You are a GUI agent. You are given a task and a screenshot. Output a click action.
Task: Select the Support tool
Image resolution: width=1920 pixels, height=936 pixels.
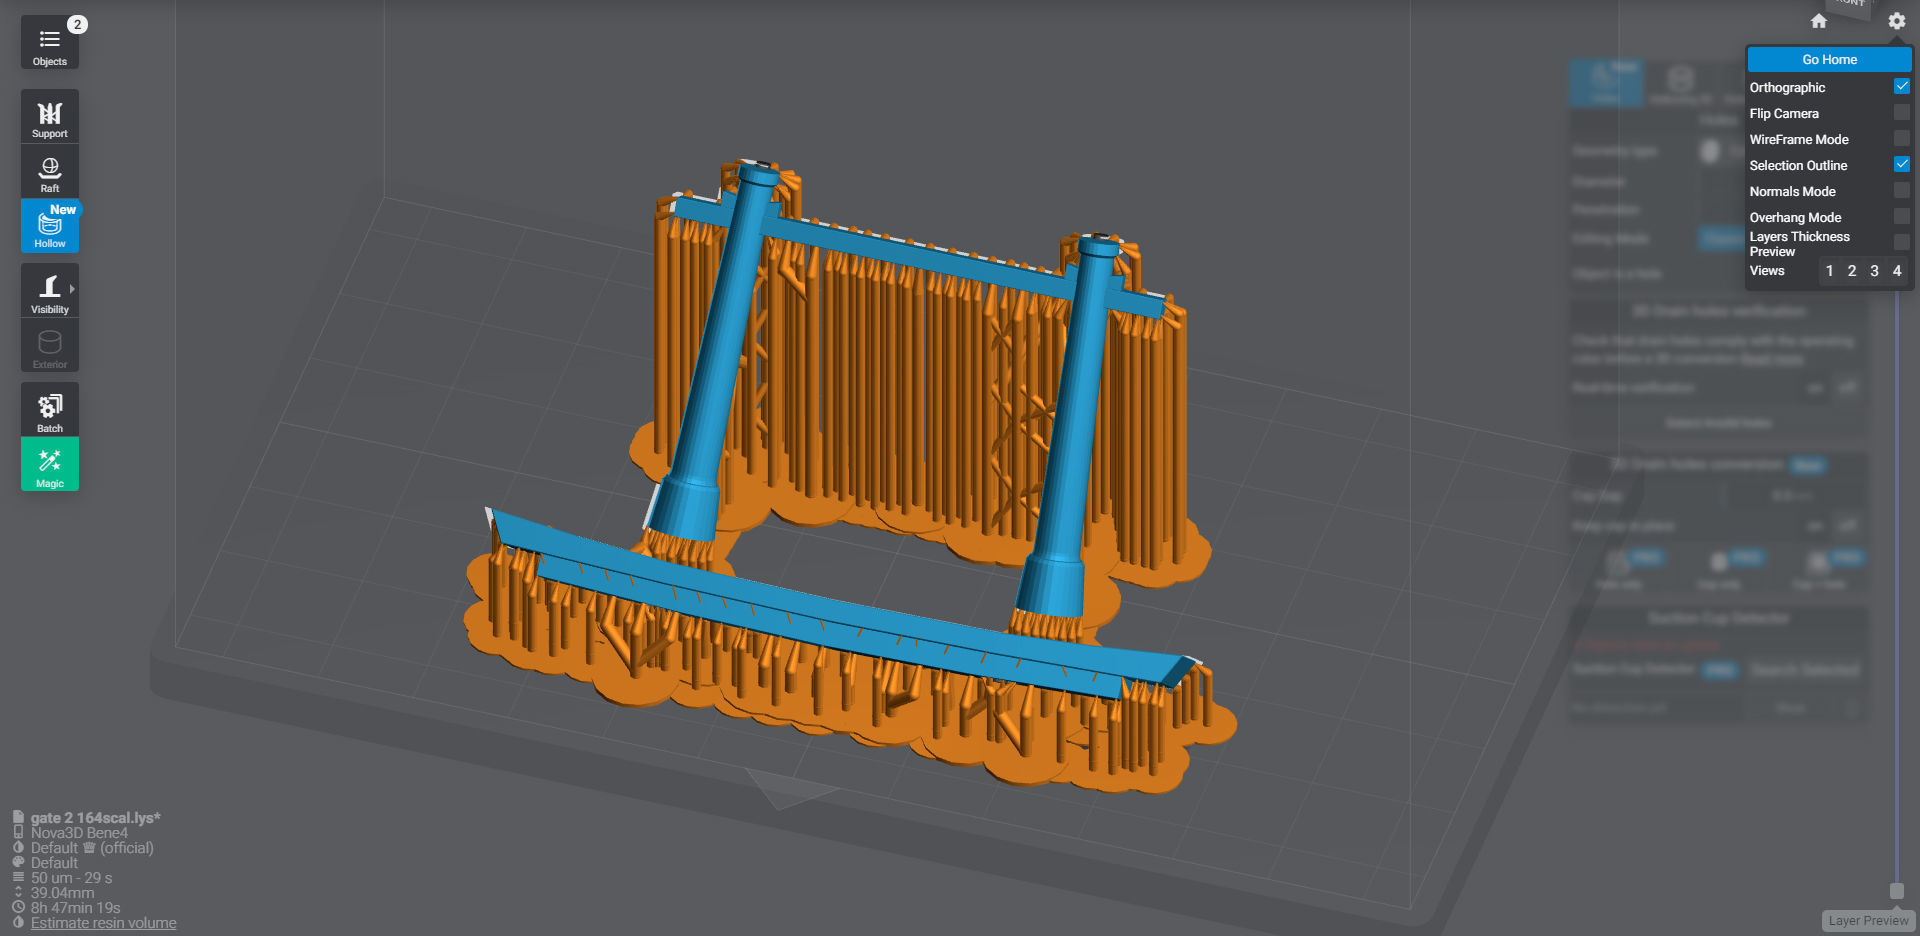pos(49,117)
